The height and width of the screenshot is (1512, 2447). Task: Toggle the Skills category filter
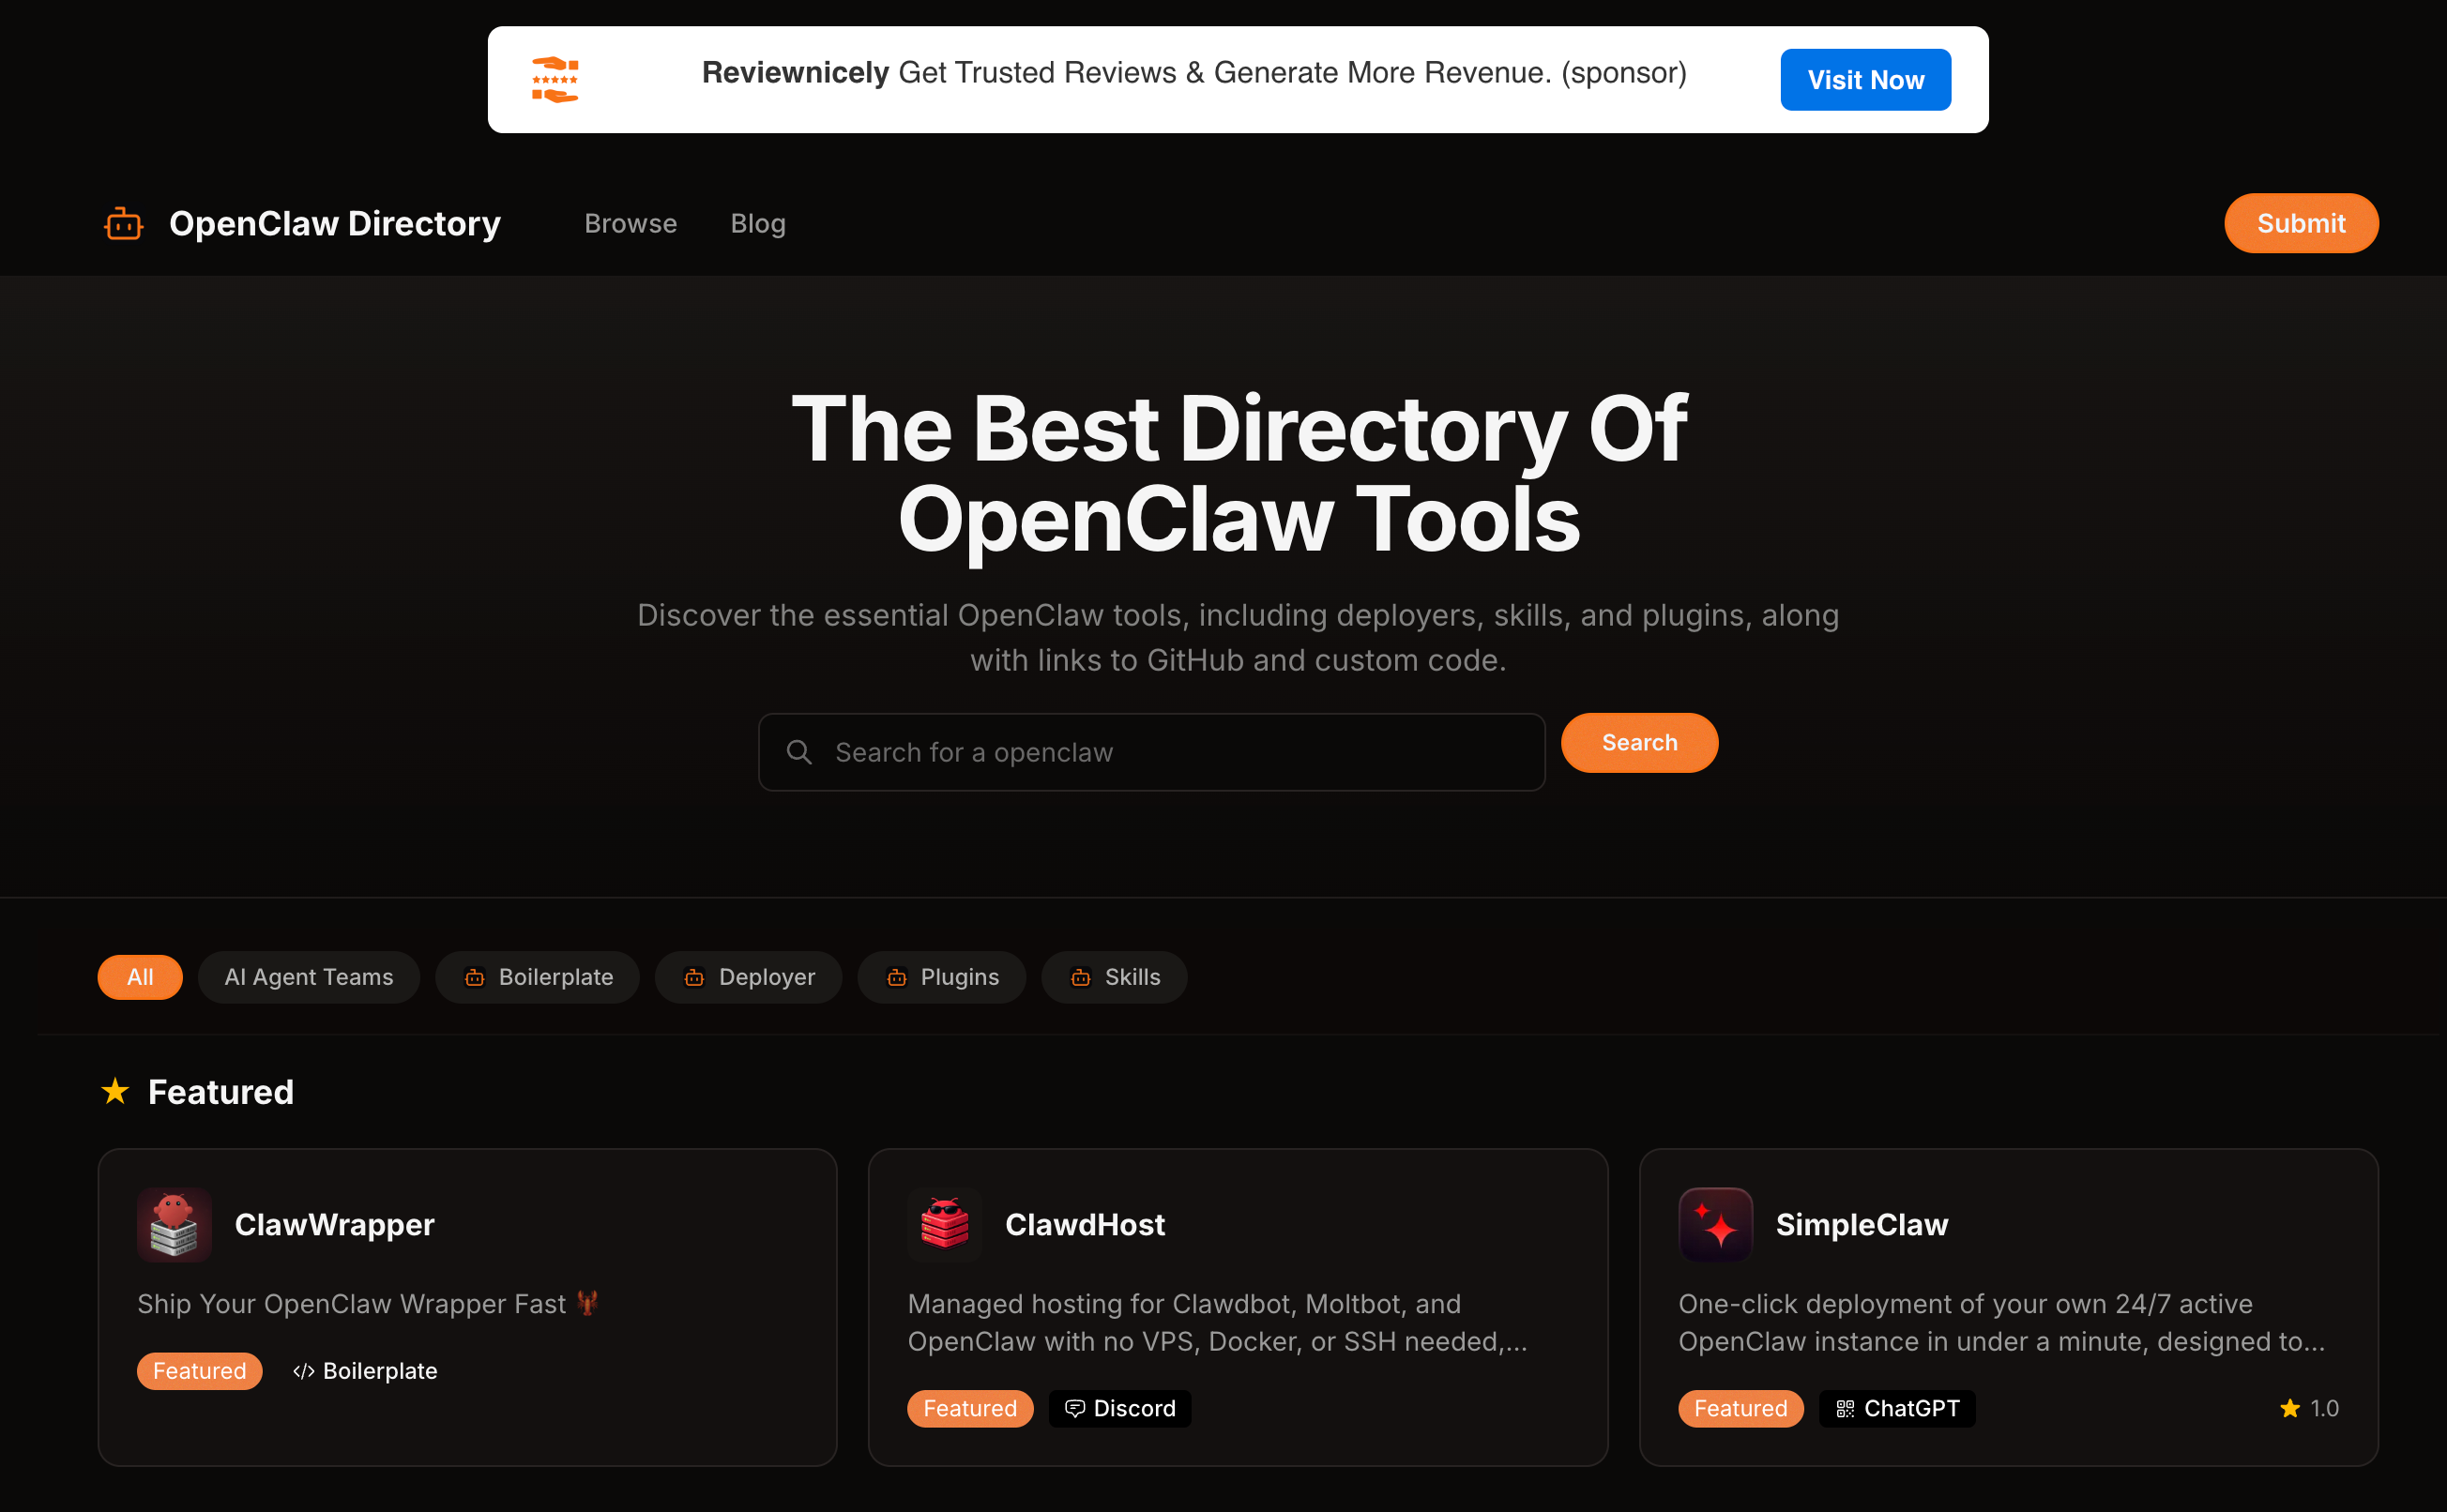(1114, 977)
